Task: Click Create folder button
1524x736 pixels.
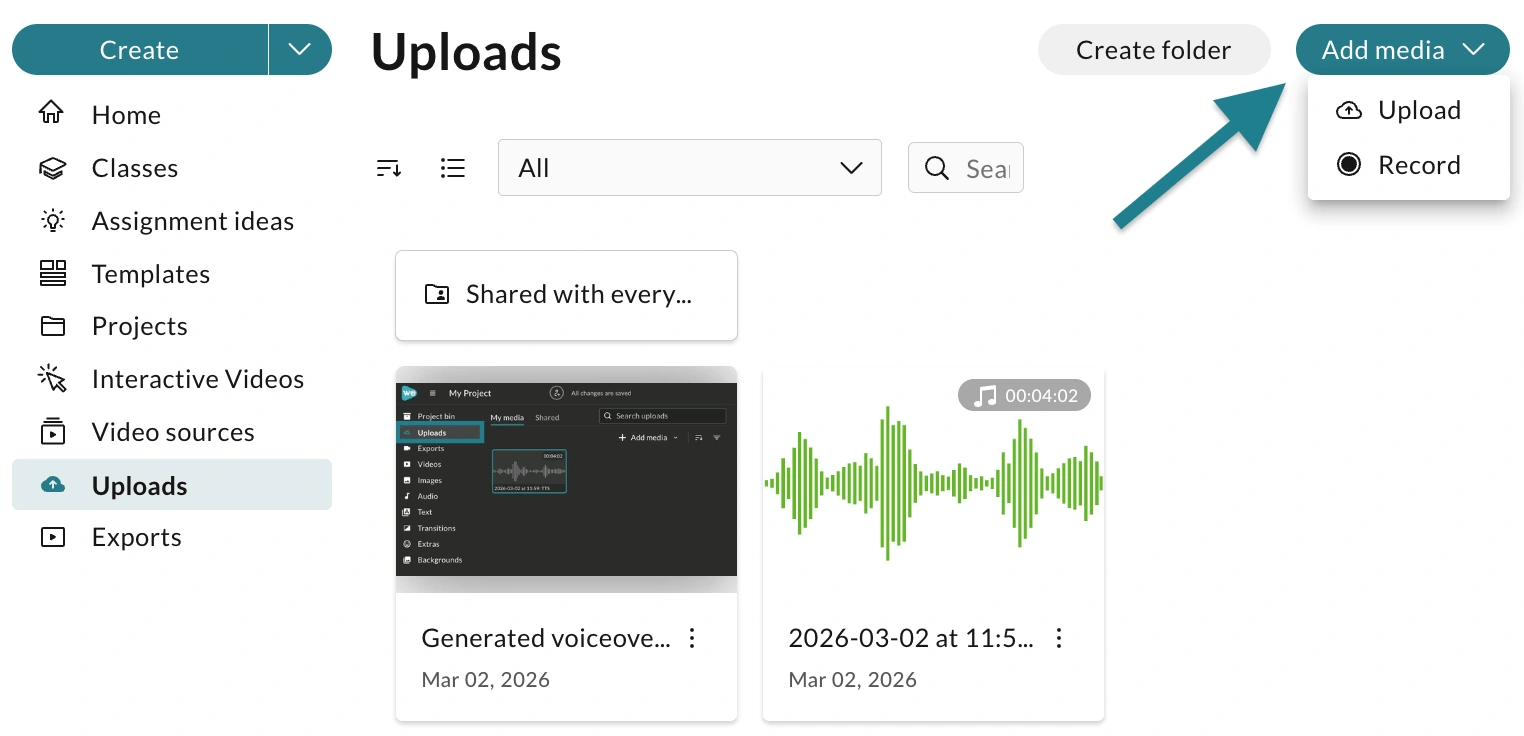Action: (1154, 50)
